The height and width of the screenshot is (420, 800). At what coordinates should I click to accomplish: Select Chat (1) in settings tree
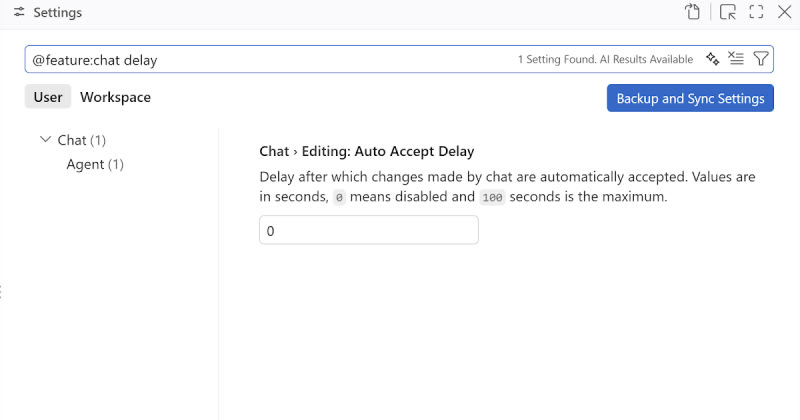82,140
